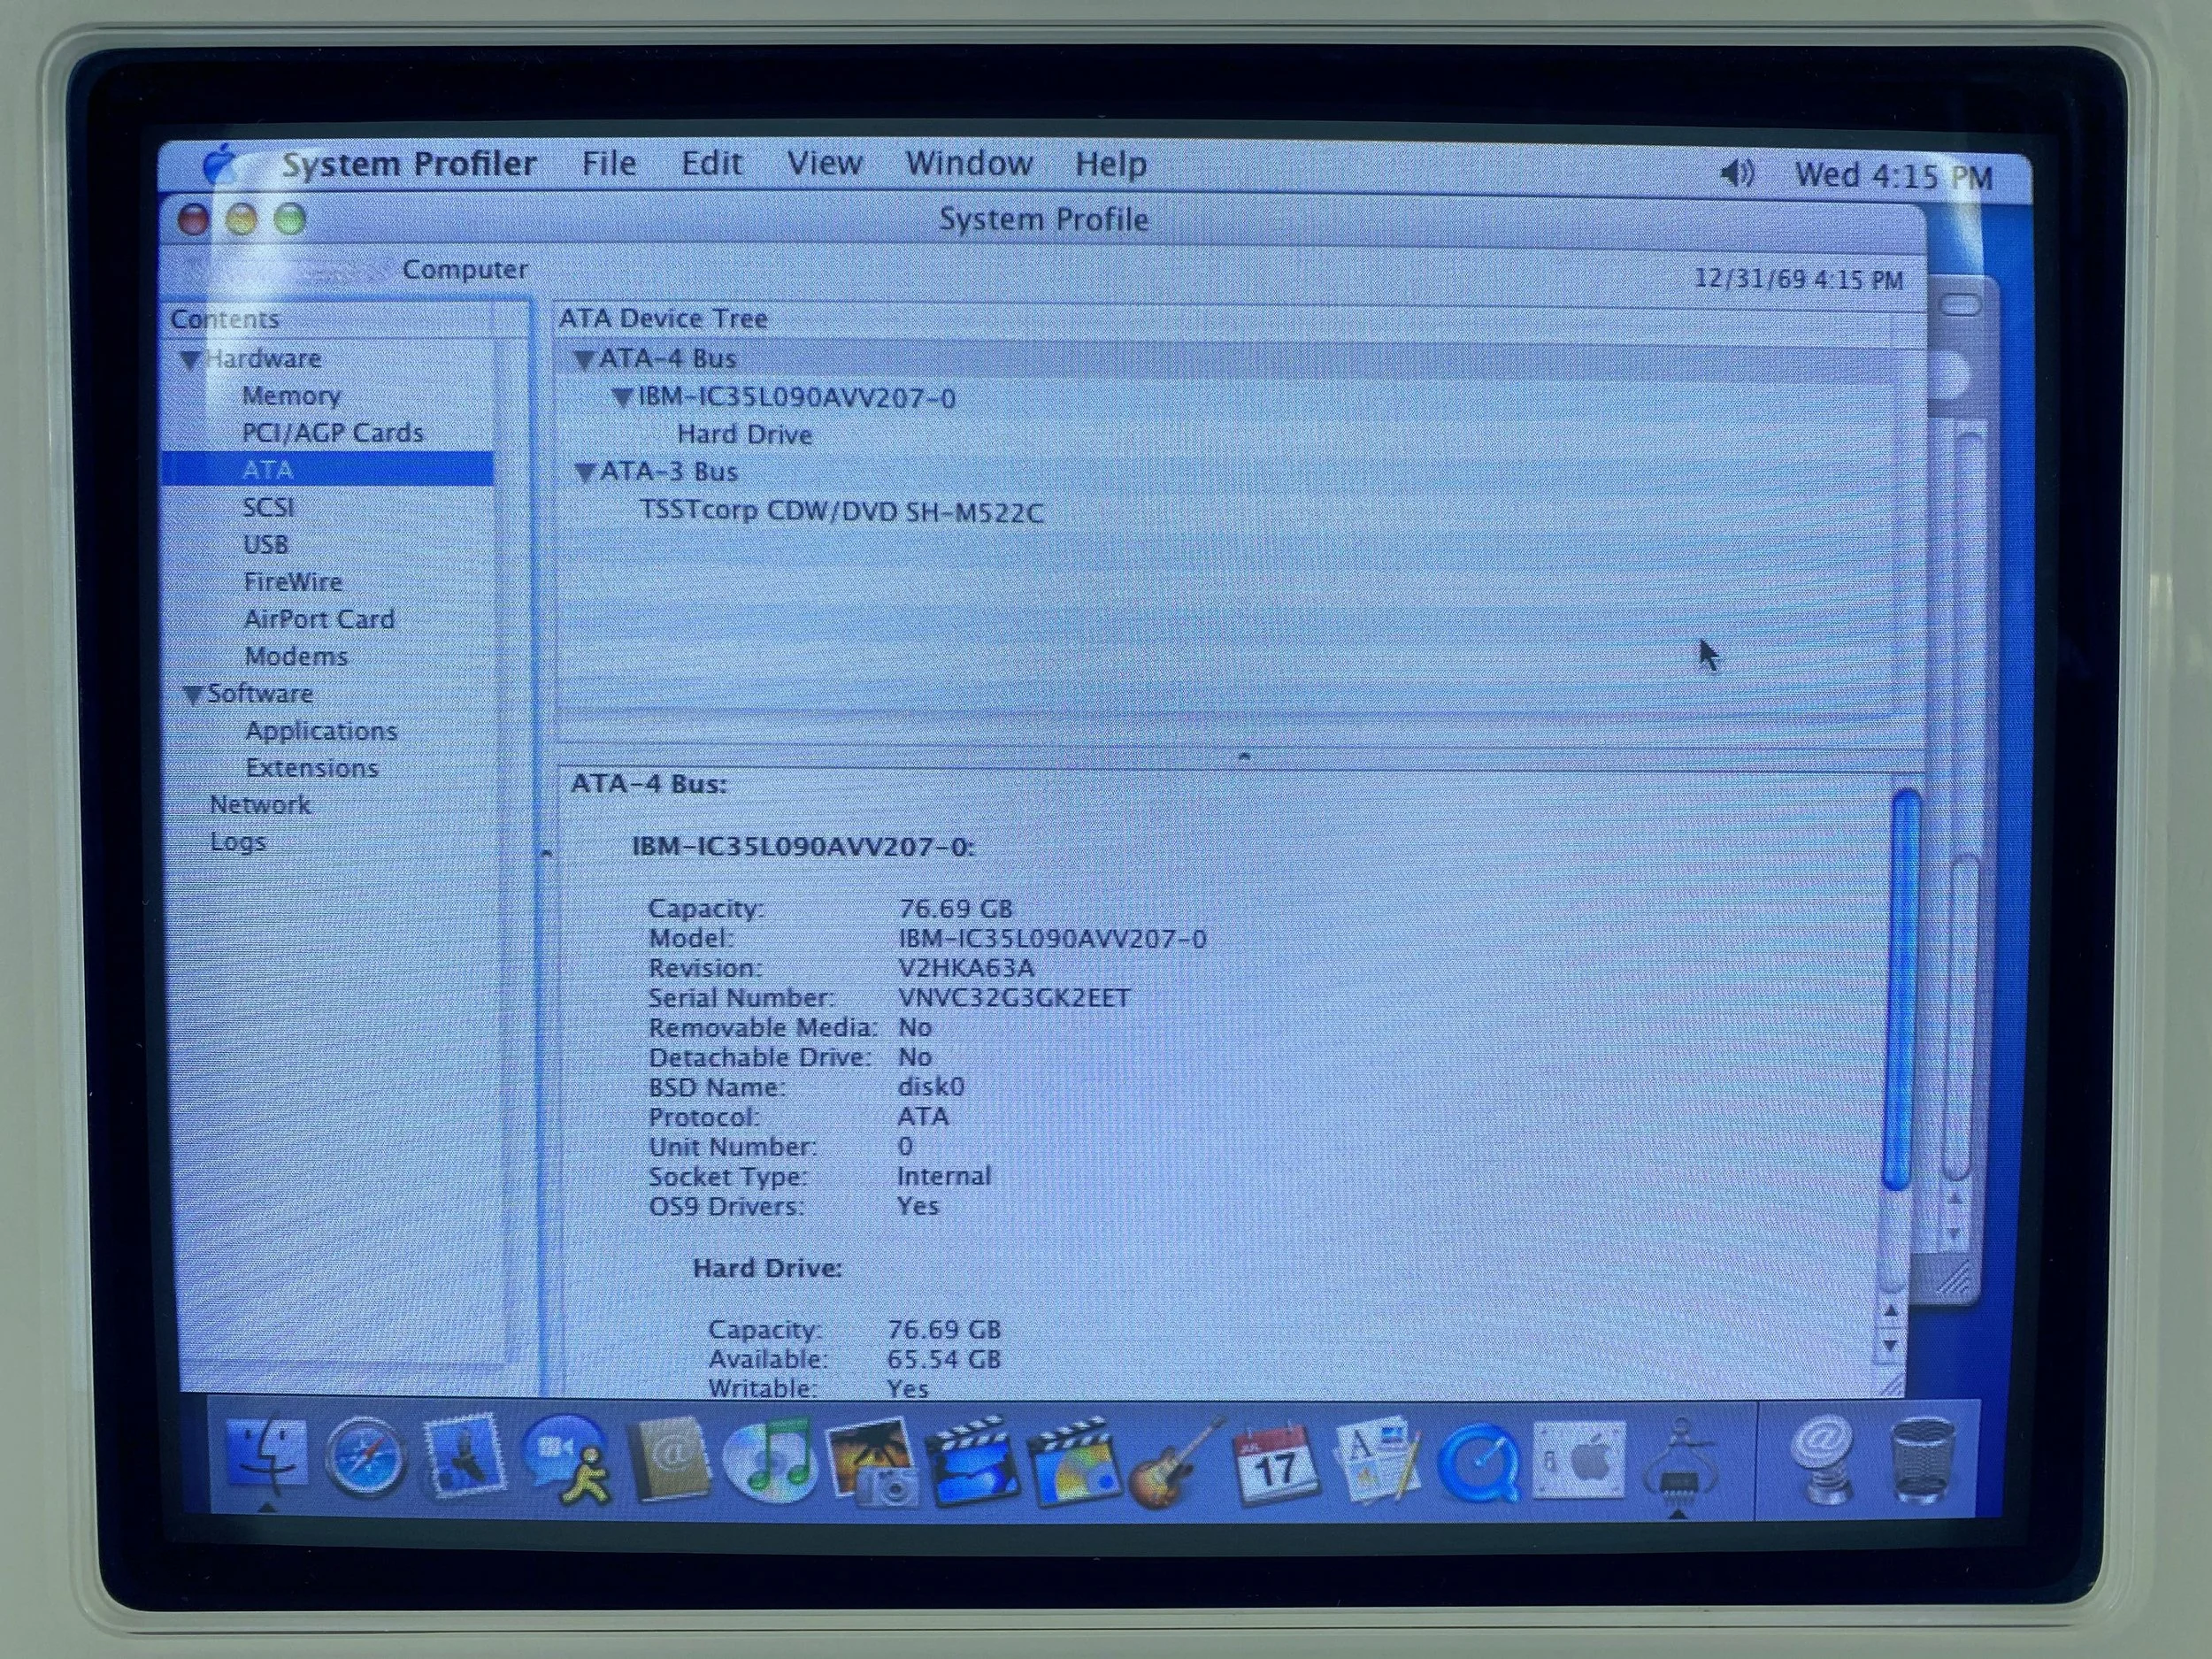Screen dimensions: 2212x1659
Task: Open the View menu
Action: click(x=824, y=163)
